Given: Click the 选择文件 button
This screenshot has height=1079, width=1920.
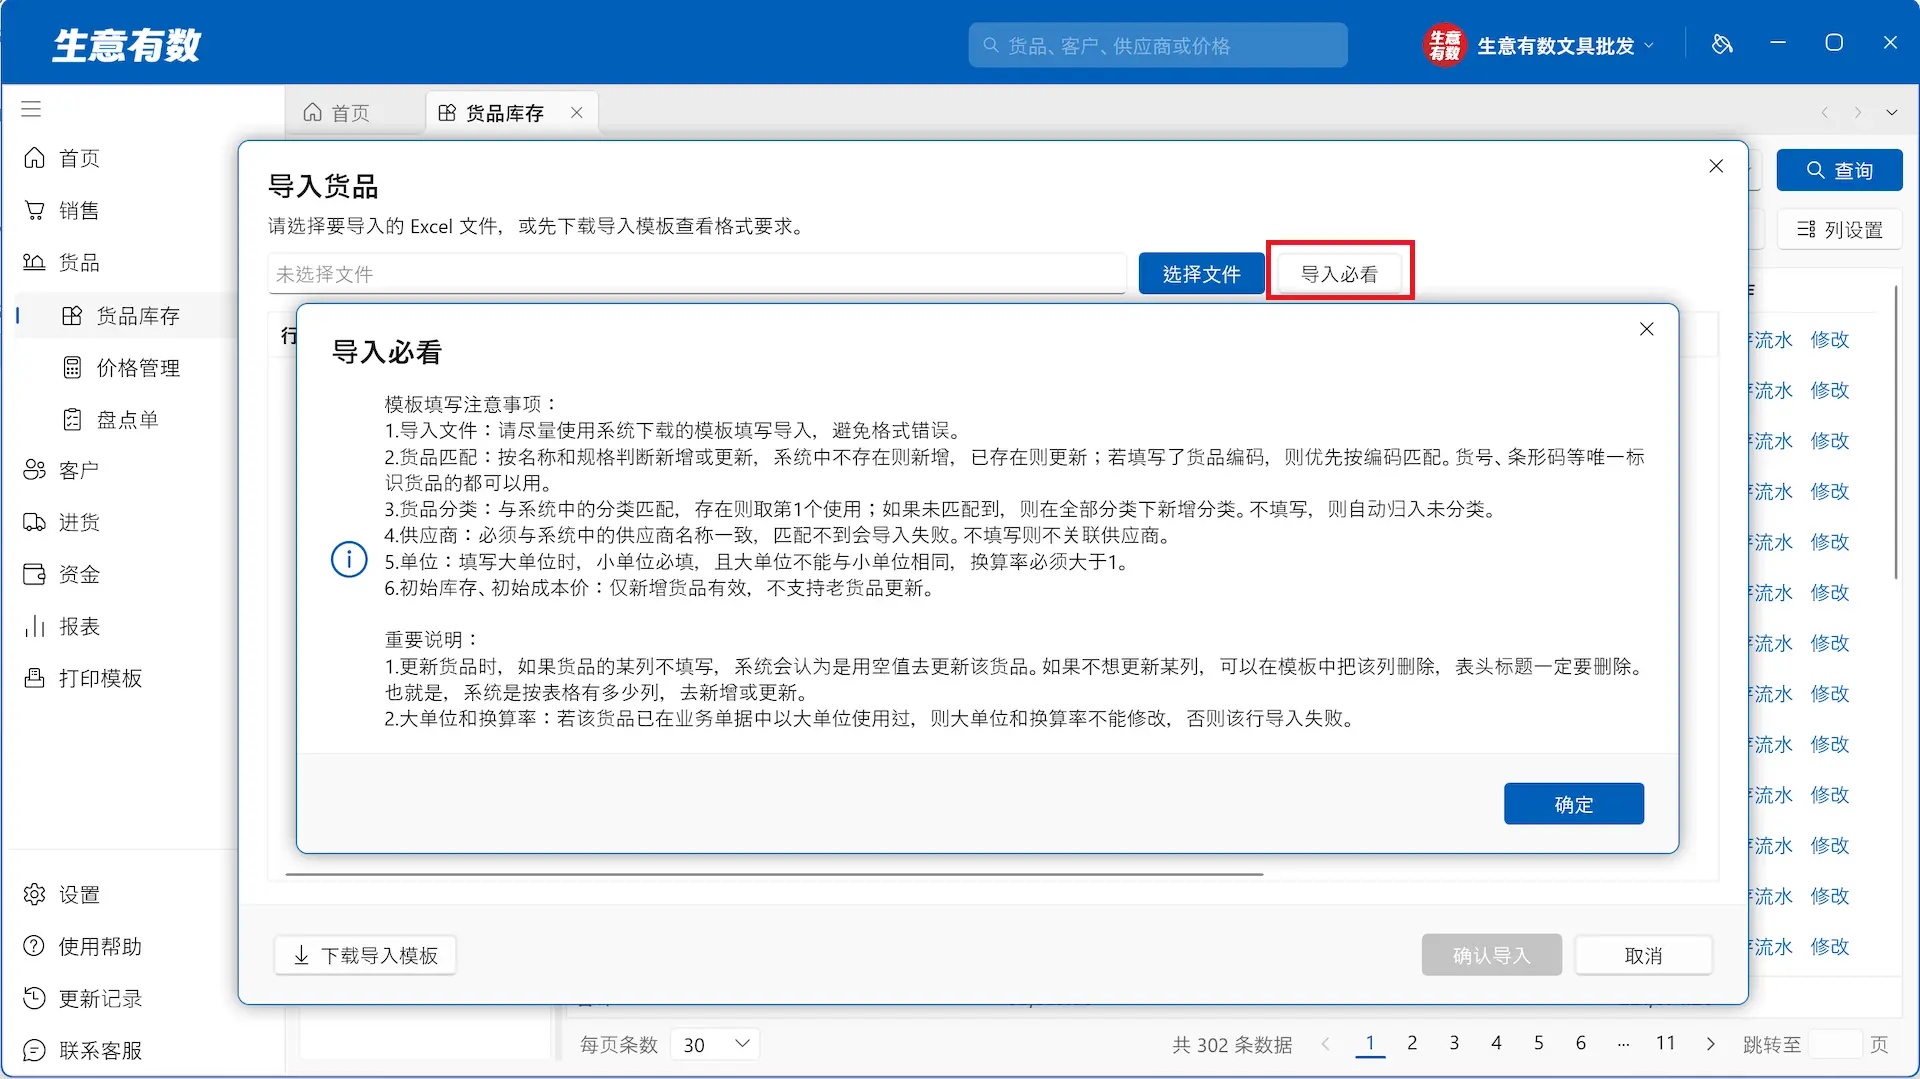Looking at the screenshot, I should pos(1201,274).
